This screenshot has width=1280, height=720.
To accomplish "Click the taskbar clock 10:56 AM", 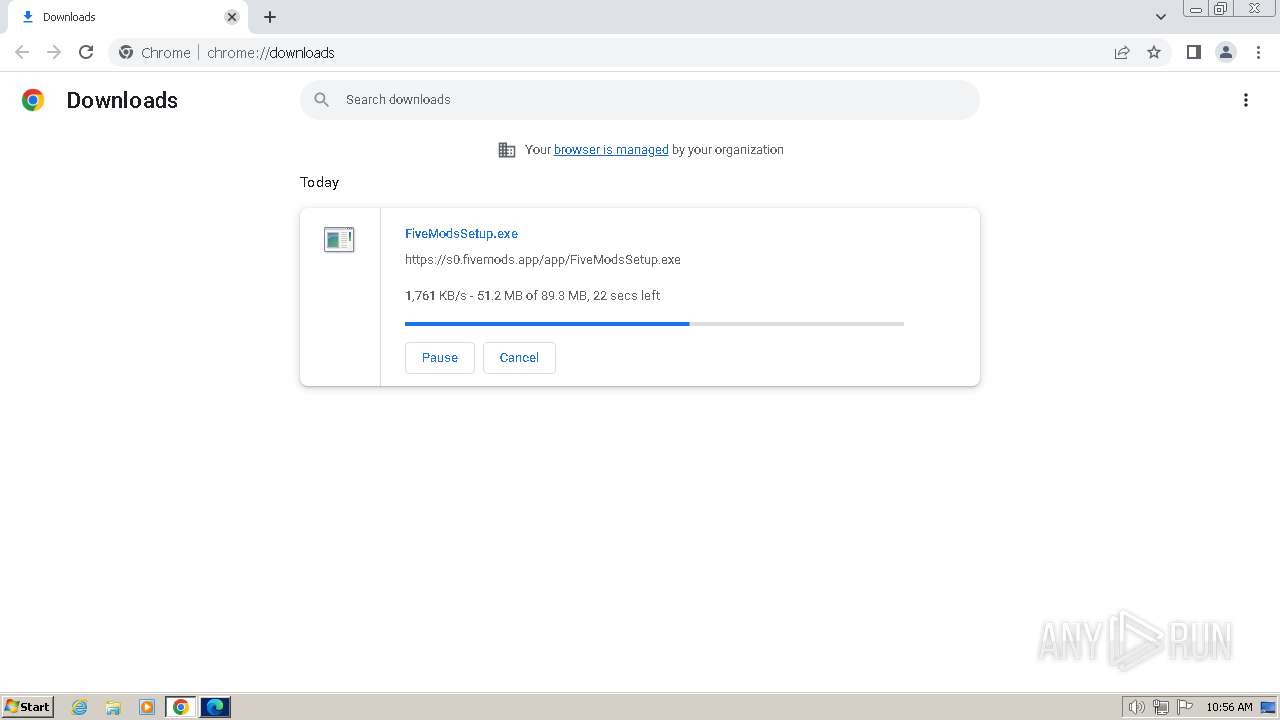I will pos(1229,707).
